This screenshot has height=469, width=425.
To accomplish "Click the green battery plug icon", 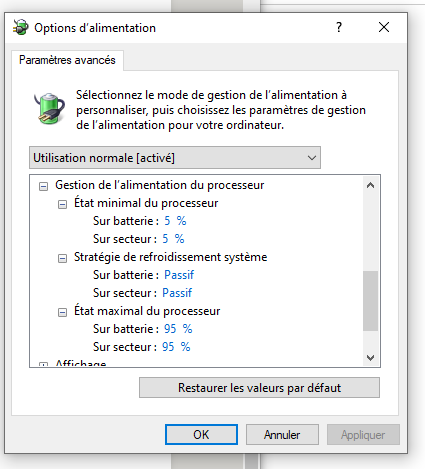I will tap(49, 108).
